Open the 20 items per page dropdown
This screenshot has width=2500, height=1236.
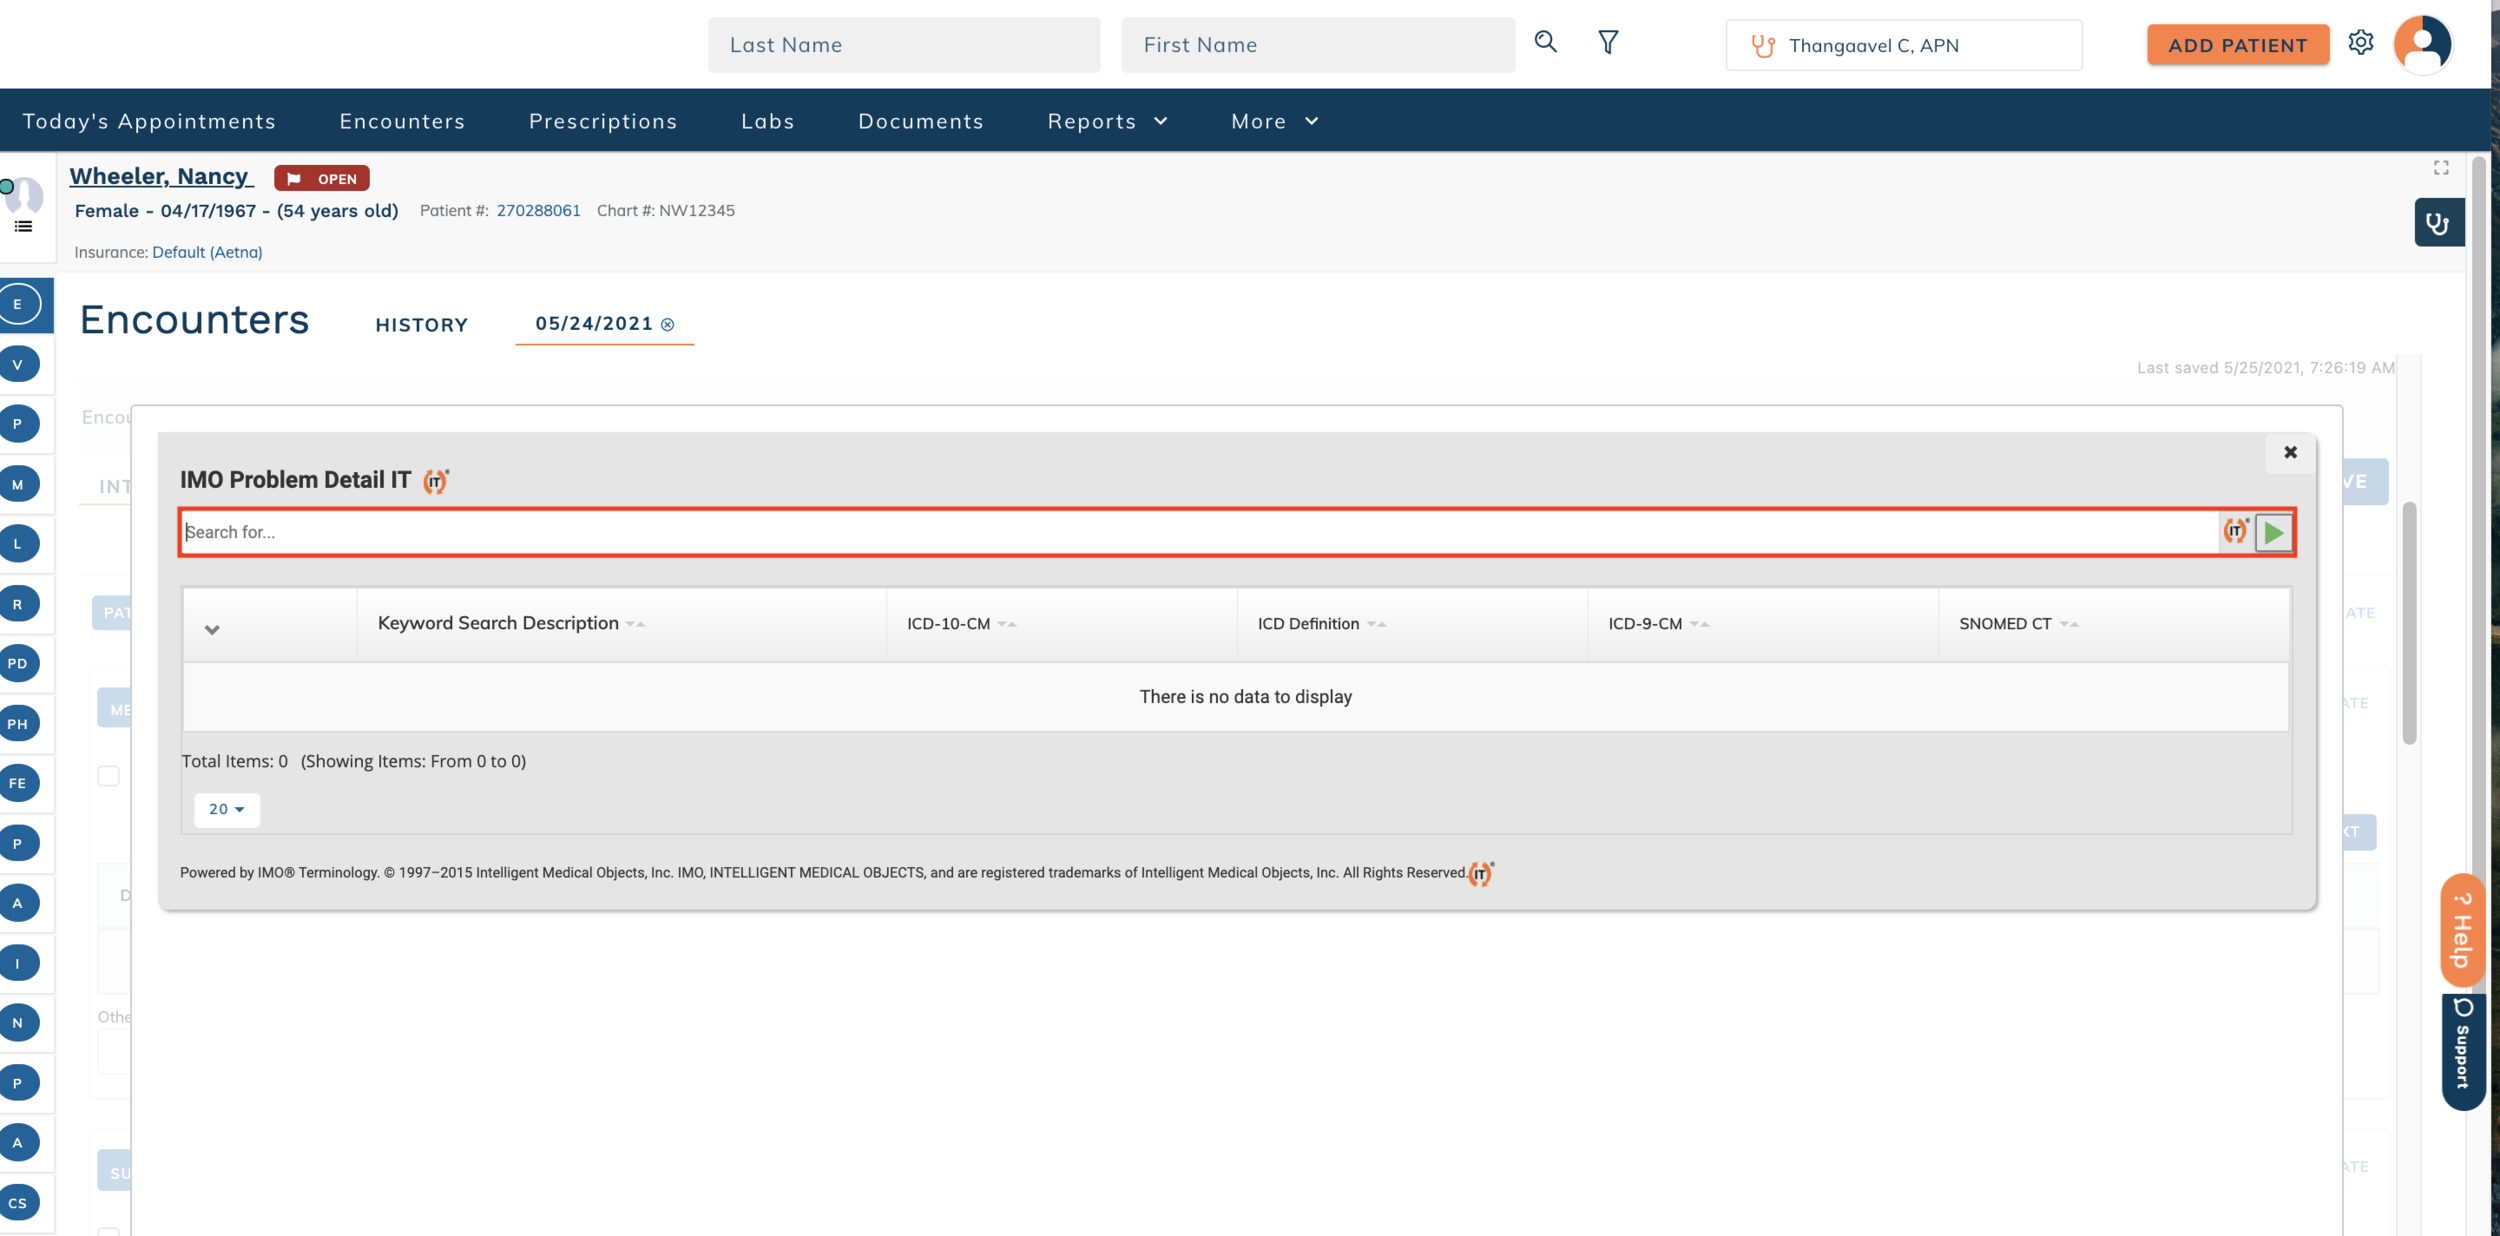pos(227,809)
